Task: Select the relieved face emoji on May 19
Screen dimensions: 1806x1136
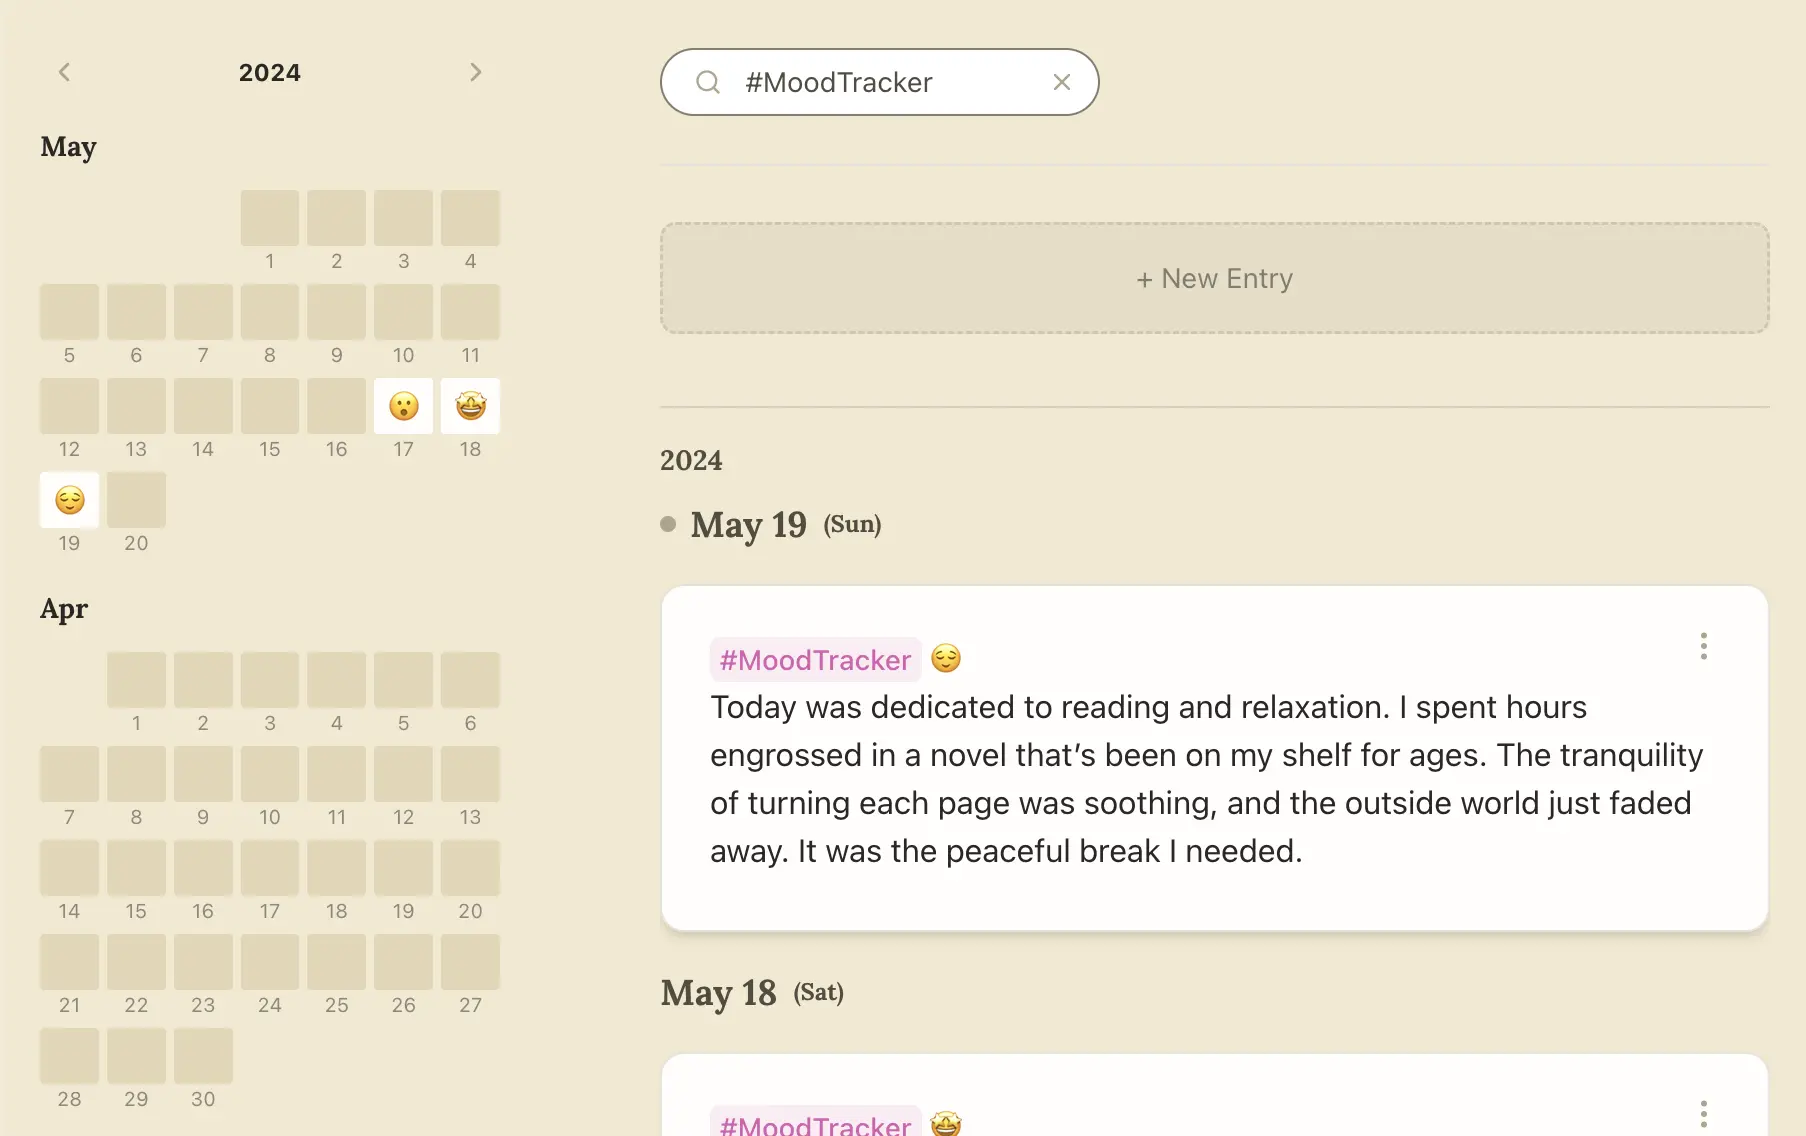Action: click(68, 500)
